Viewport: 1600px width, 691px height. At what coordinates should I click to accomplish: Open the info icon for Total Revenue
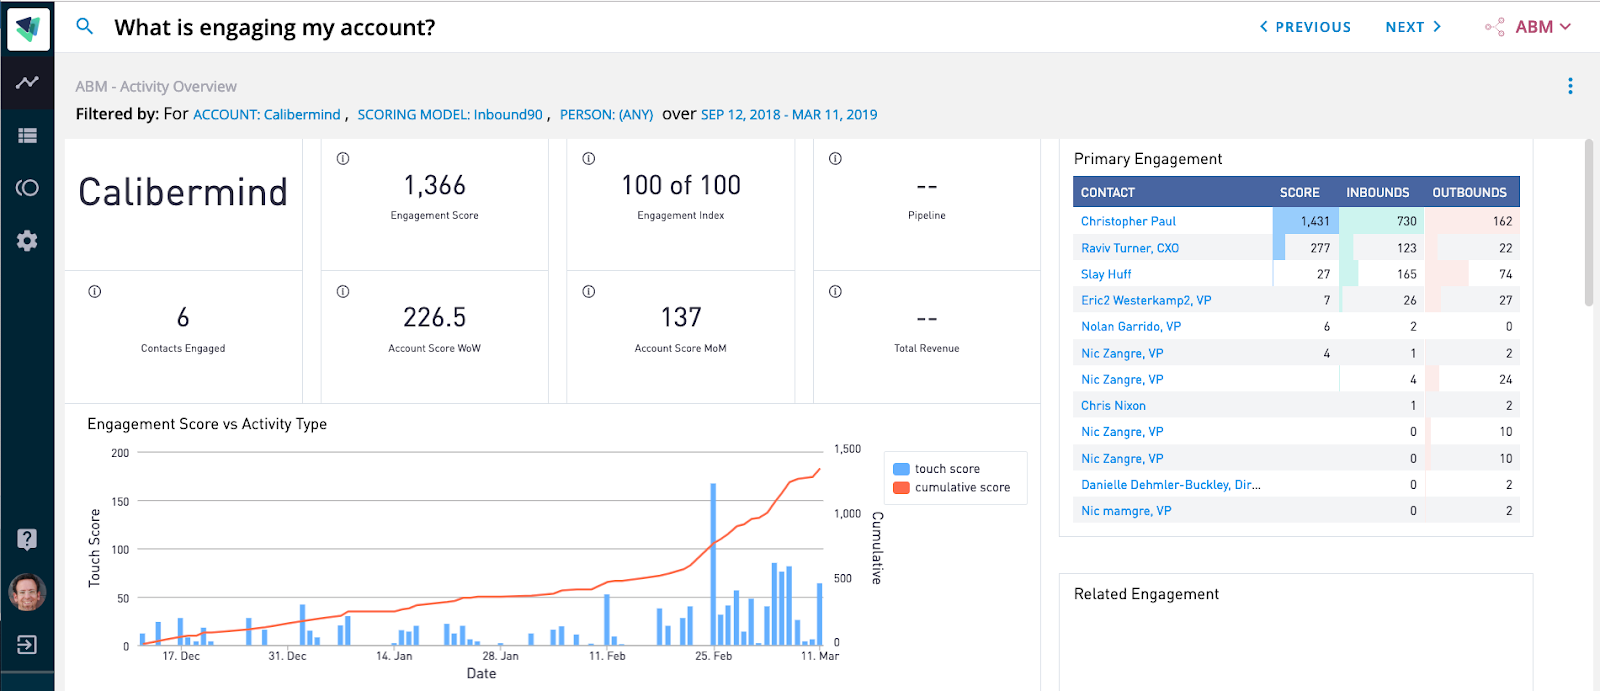(835, 292)
